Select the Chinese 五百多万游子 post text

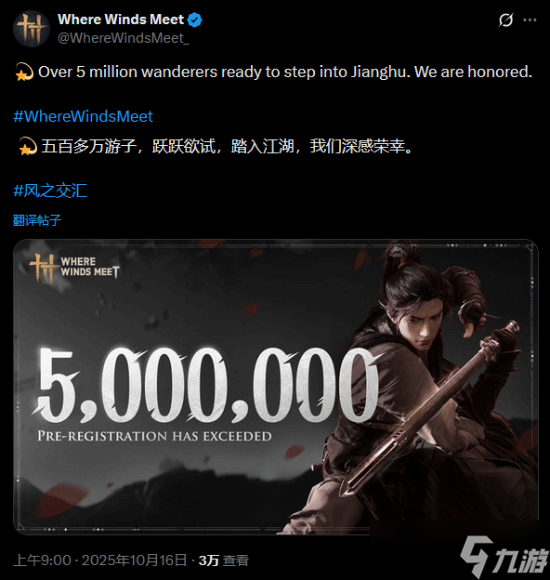[227, 146]
